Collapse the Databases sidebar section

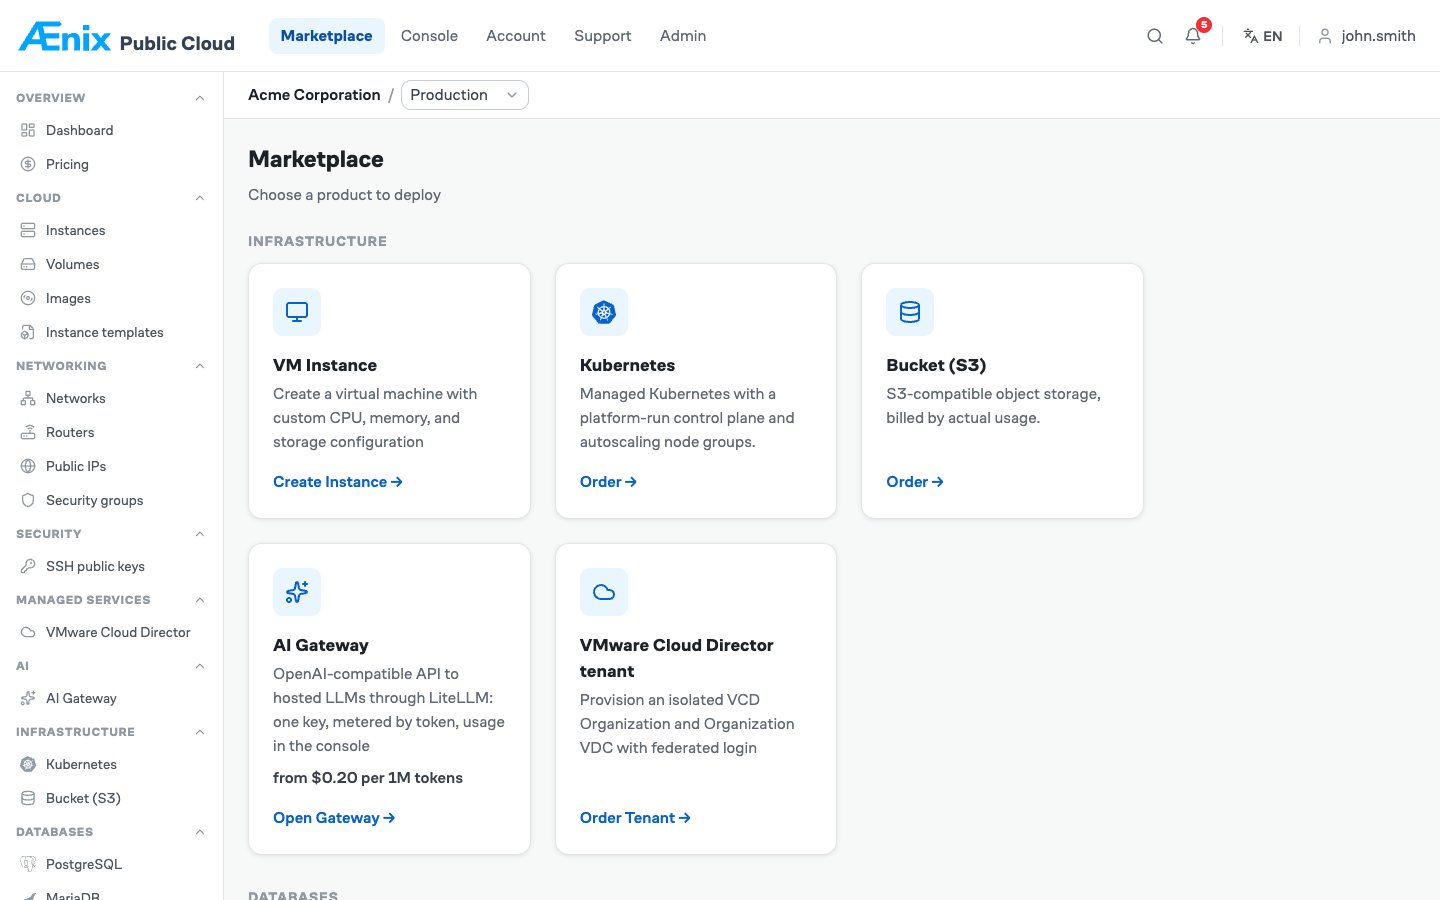coord(200,832)
